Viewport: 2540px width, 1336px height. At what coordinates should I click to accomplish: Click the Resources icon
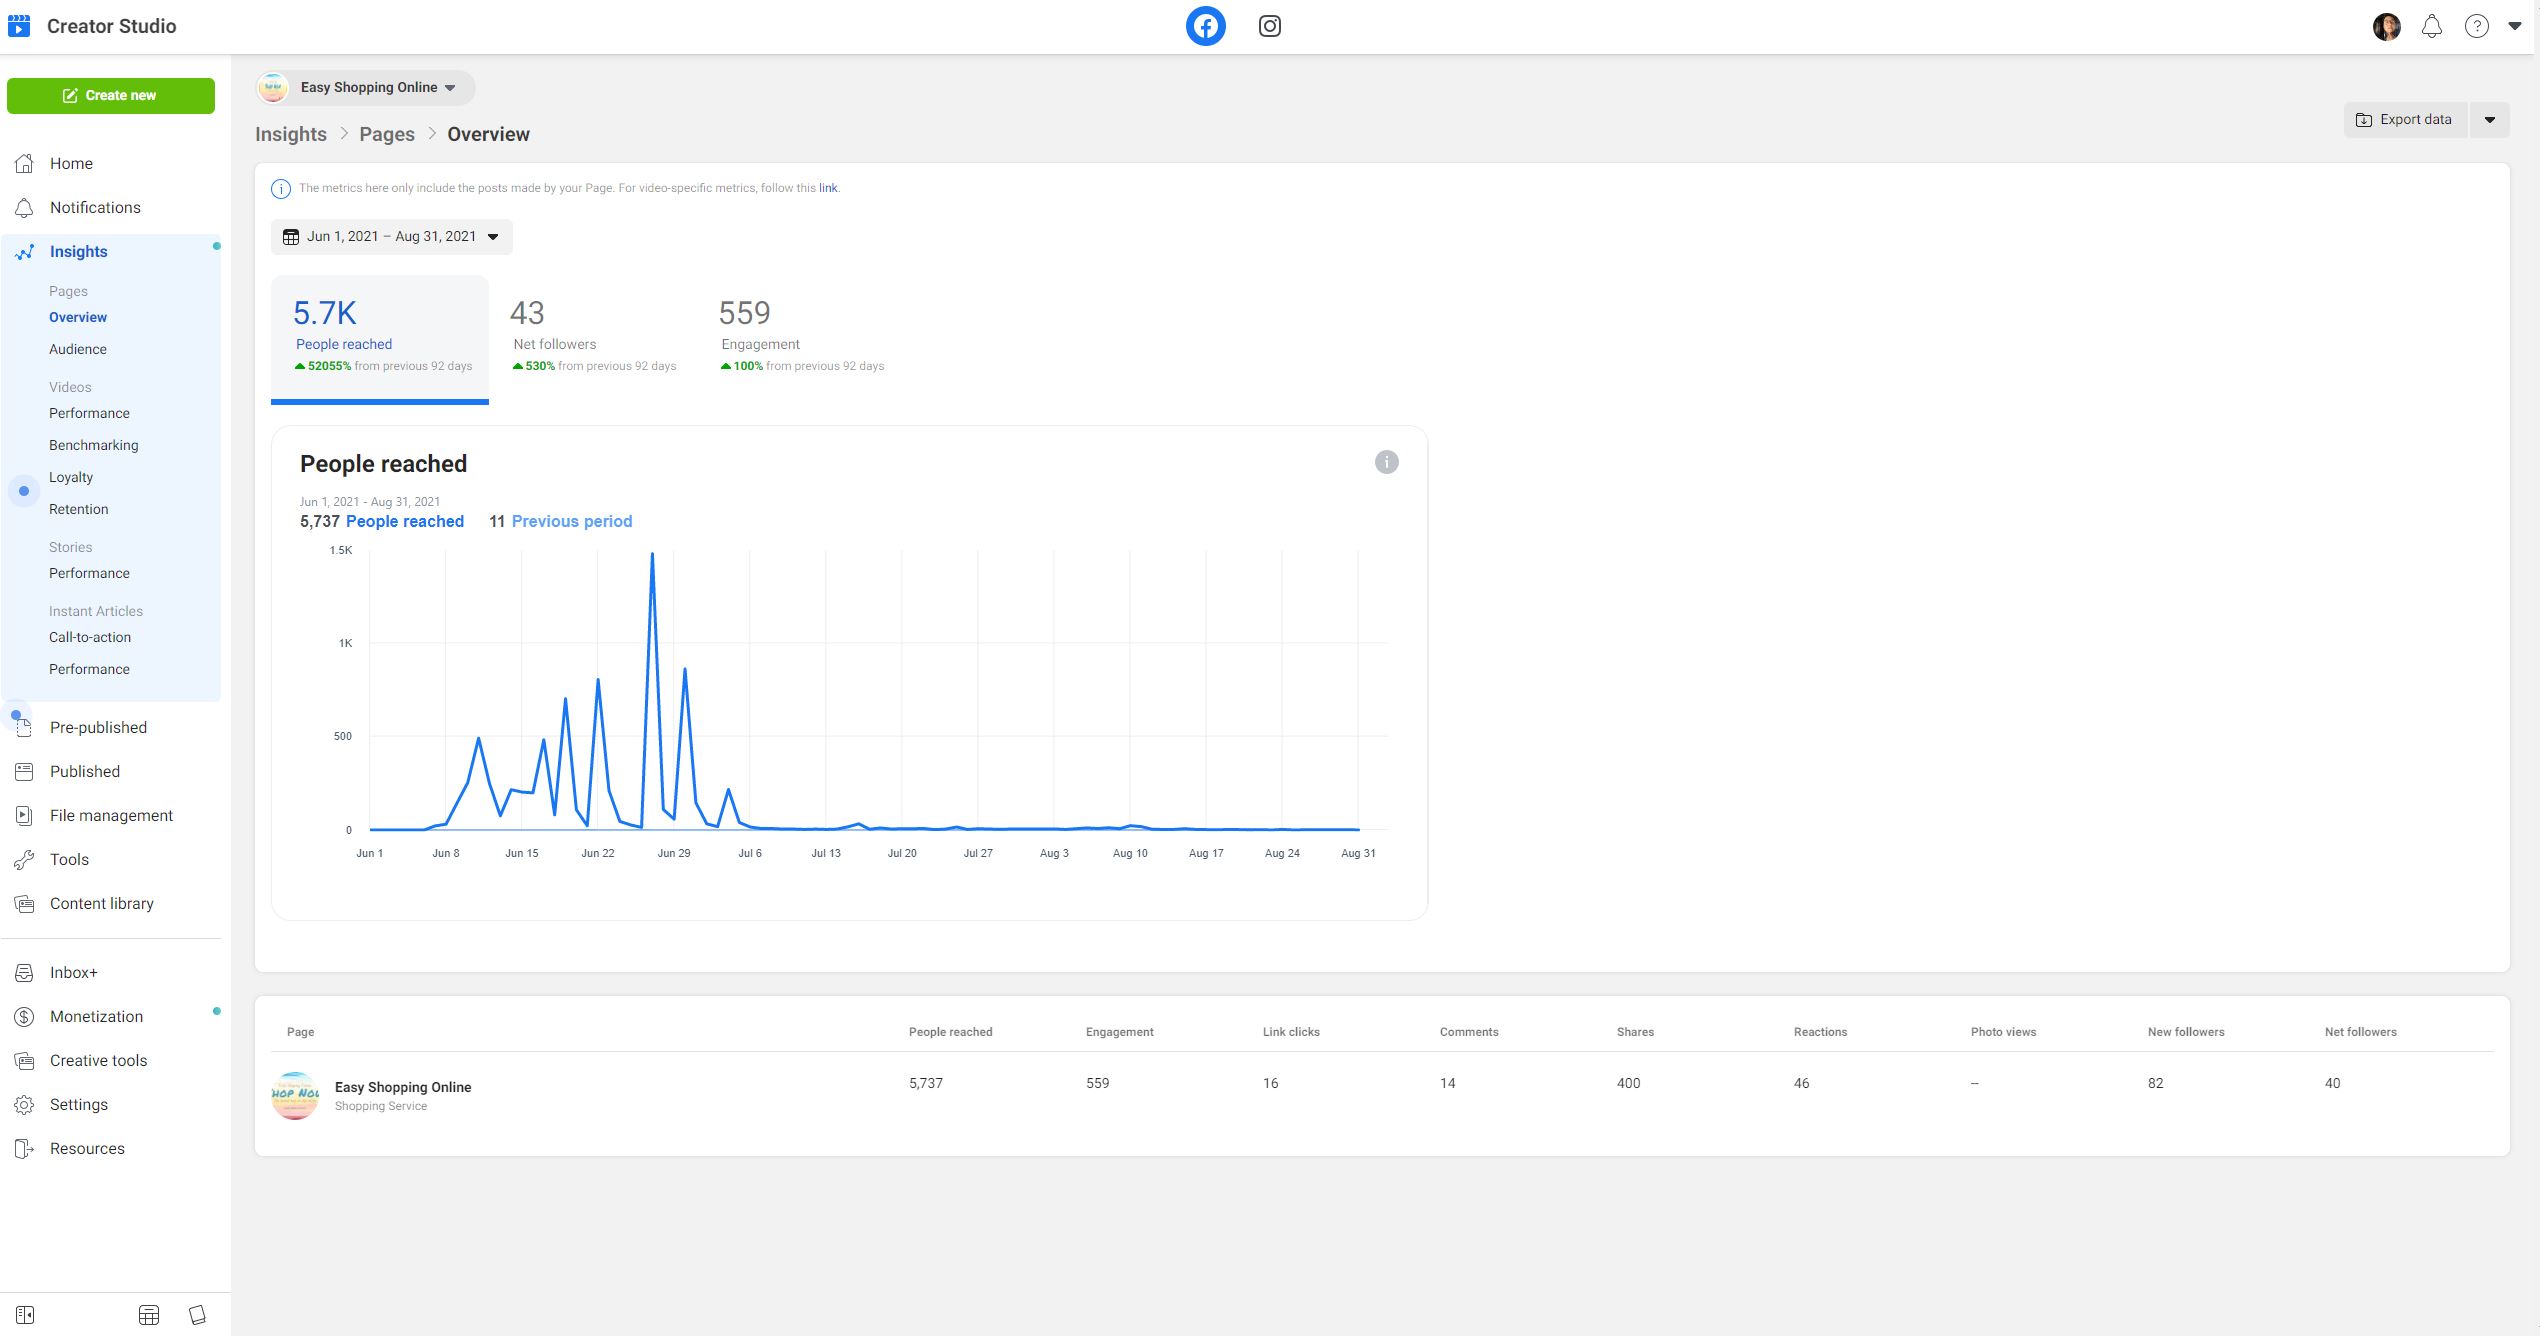(x=25, y=1149)
